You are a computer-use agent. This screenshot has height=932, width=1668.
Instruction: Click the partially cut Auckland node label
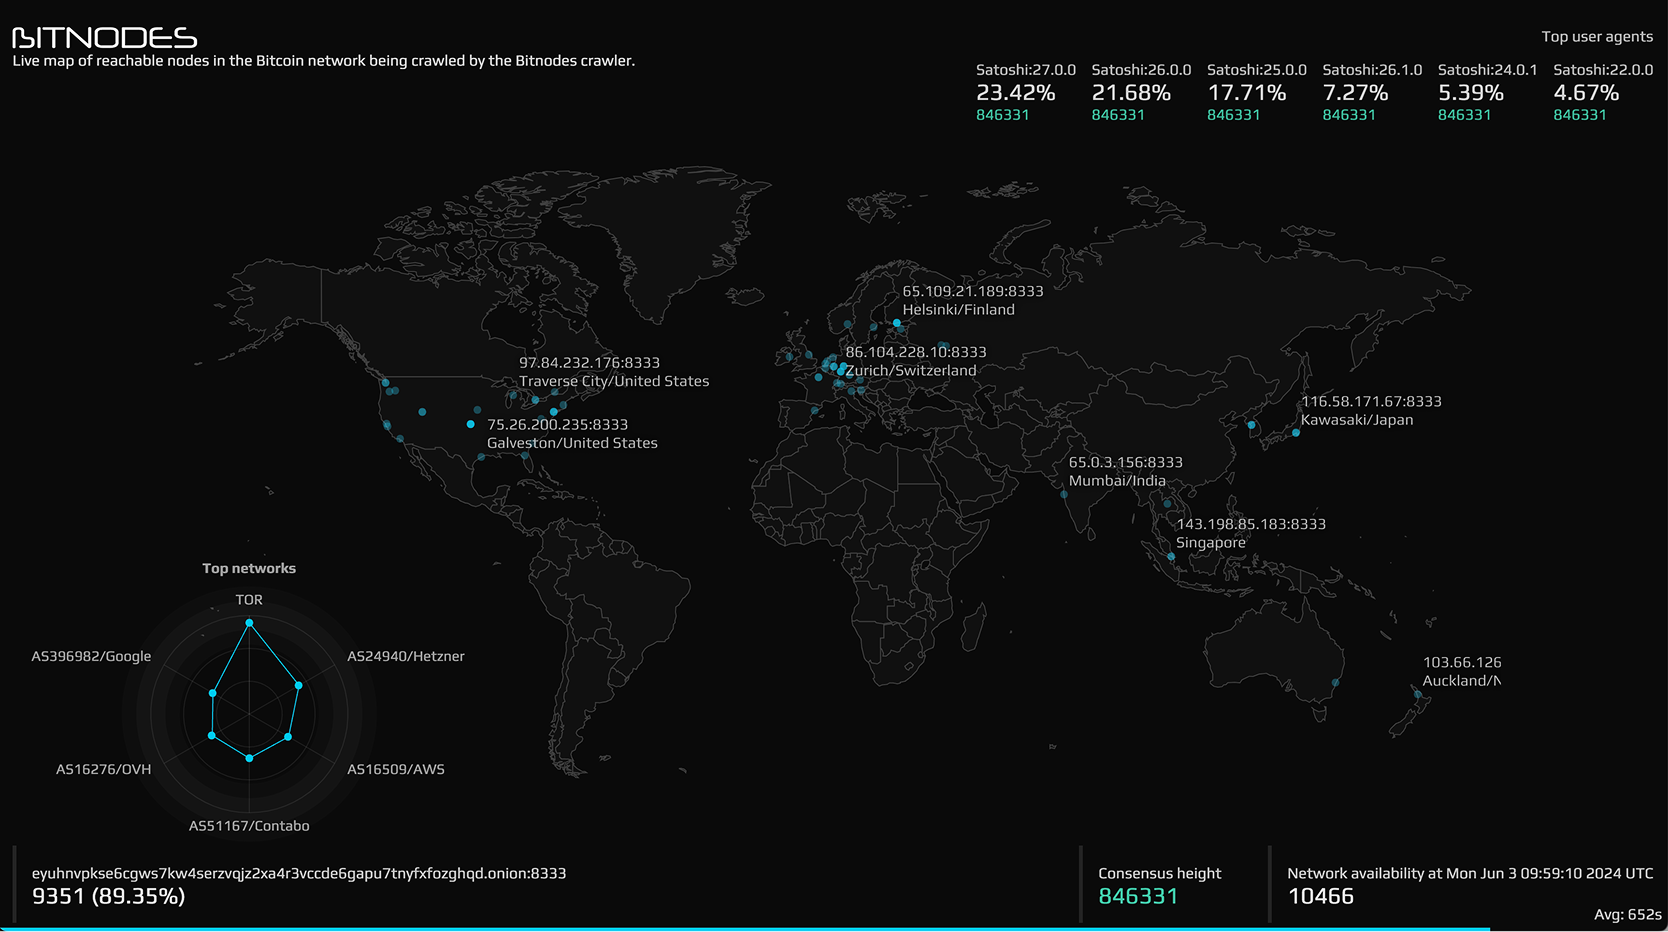(x=1462, y=671)
